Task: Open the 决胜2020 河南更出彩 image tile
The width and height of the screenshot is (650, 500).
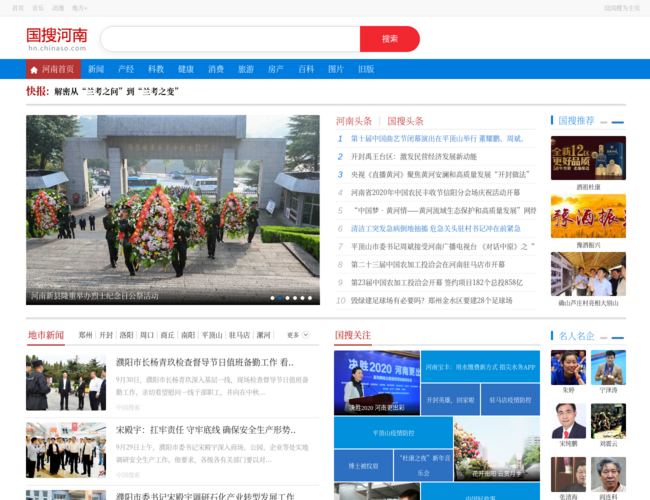Action: click(x=377, y=383)
